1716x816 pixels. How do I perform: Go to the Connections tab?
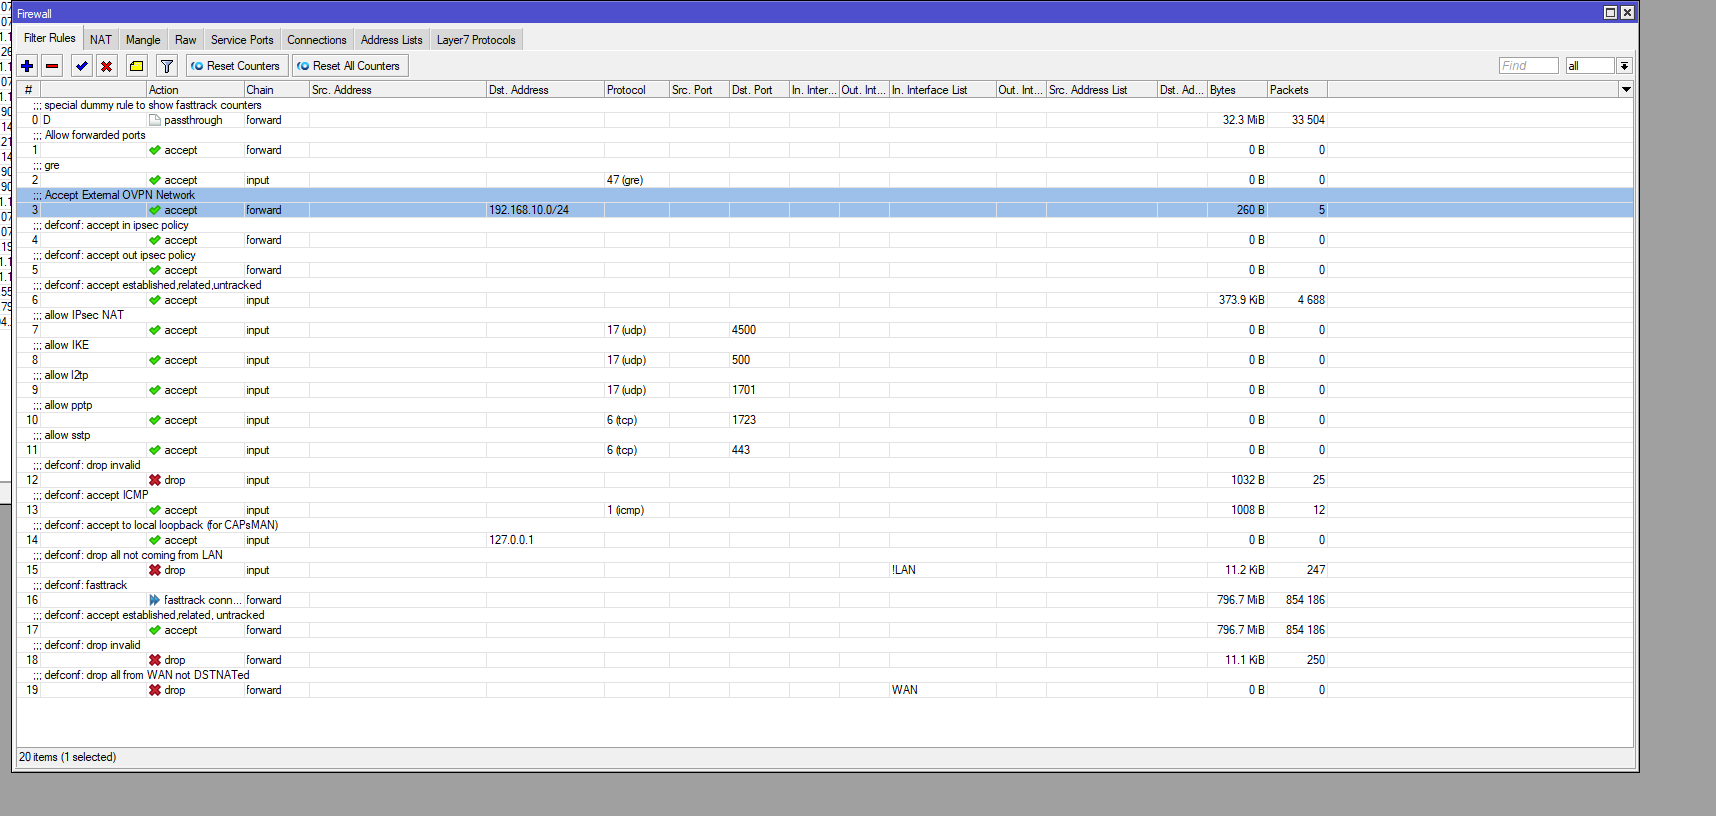pyautogui.click(x=317, y=40)
